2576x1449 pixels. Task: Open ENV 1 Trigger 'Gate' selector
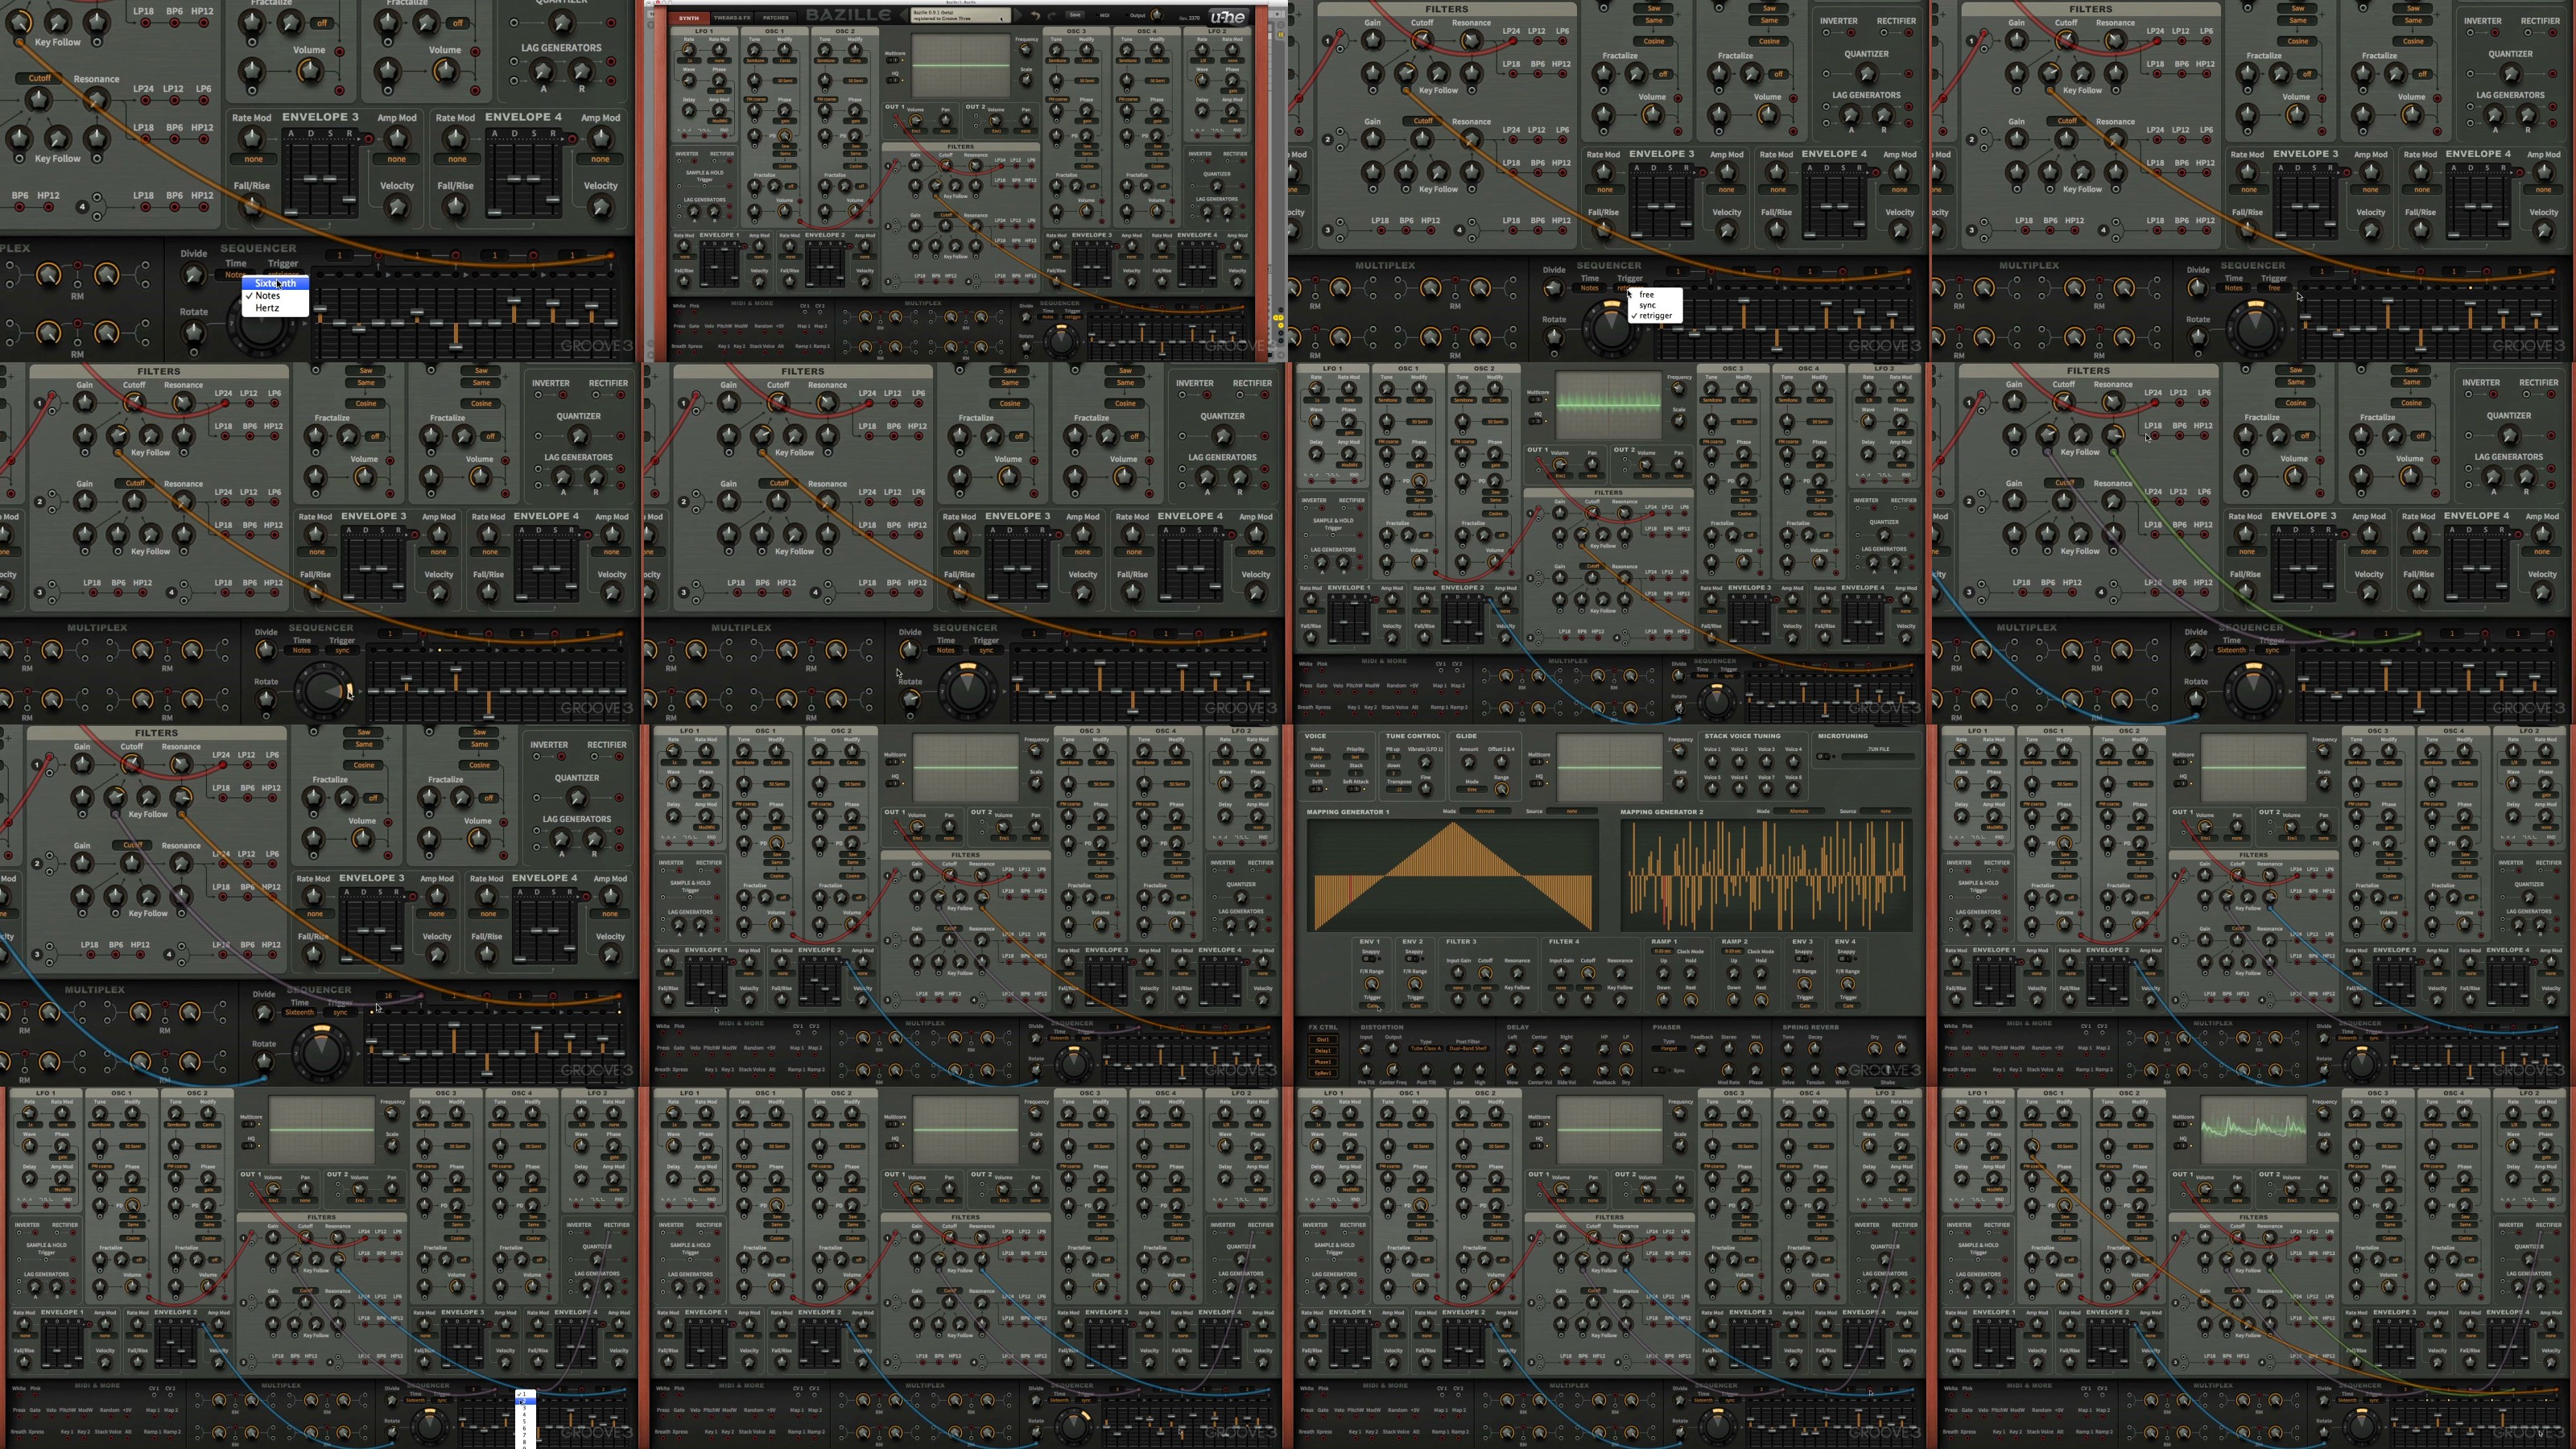tap(1373, 1006)
